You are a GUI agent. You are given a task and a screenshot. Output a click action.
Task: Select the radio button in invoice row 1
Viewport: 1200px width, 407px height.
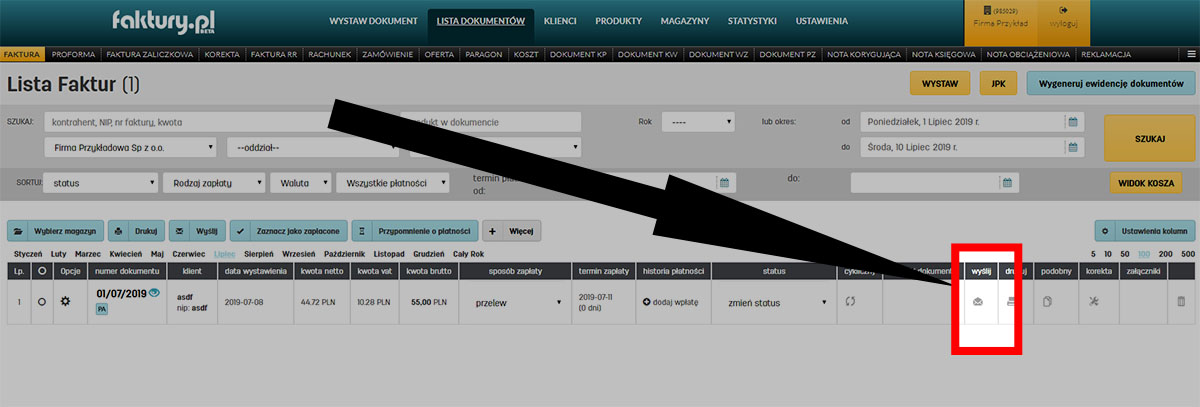(42, 301)
